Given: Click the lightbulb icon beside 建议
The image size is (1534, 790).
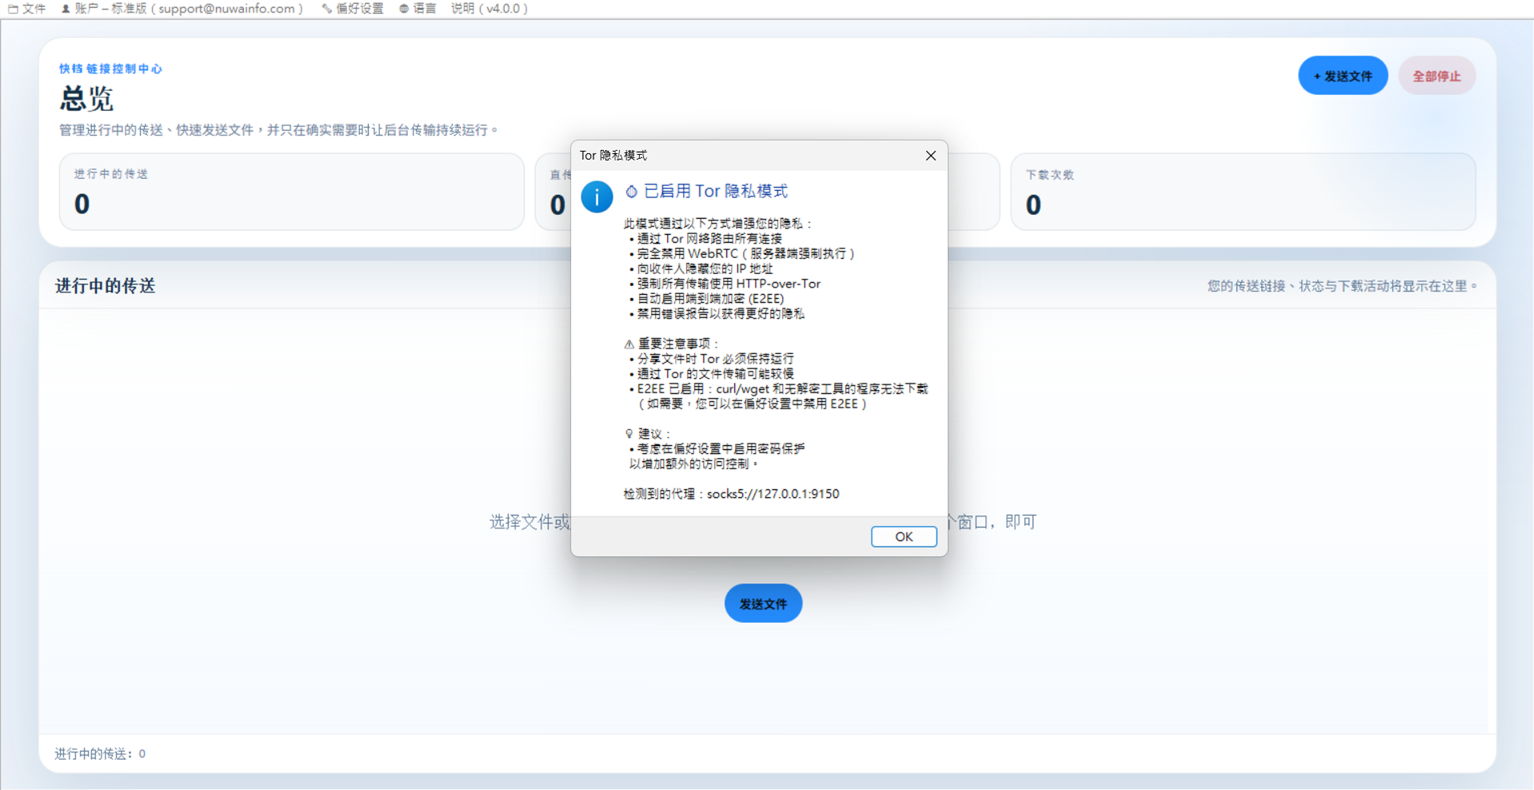Looking at the screenshot, I should pos(629,434).
